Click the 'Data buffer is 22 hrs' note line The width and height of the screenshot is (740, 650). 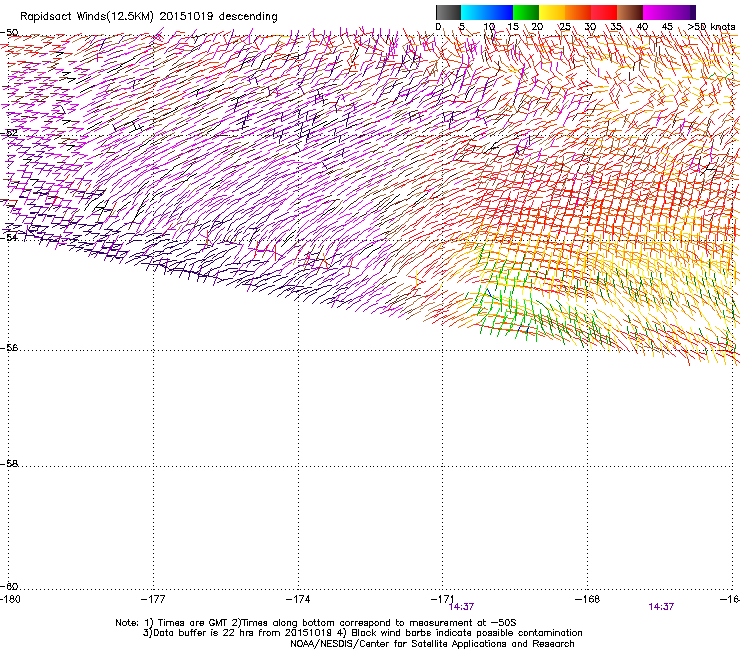(x=362, y=633)
